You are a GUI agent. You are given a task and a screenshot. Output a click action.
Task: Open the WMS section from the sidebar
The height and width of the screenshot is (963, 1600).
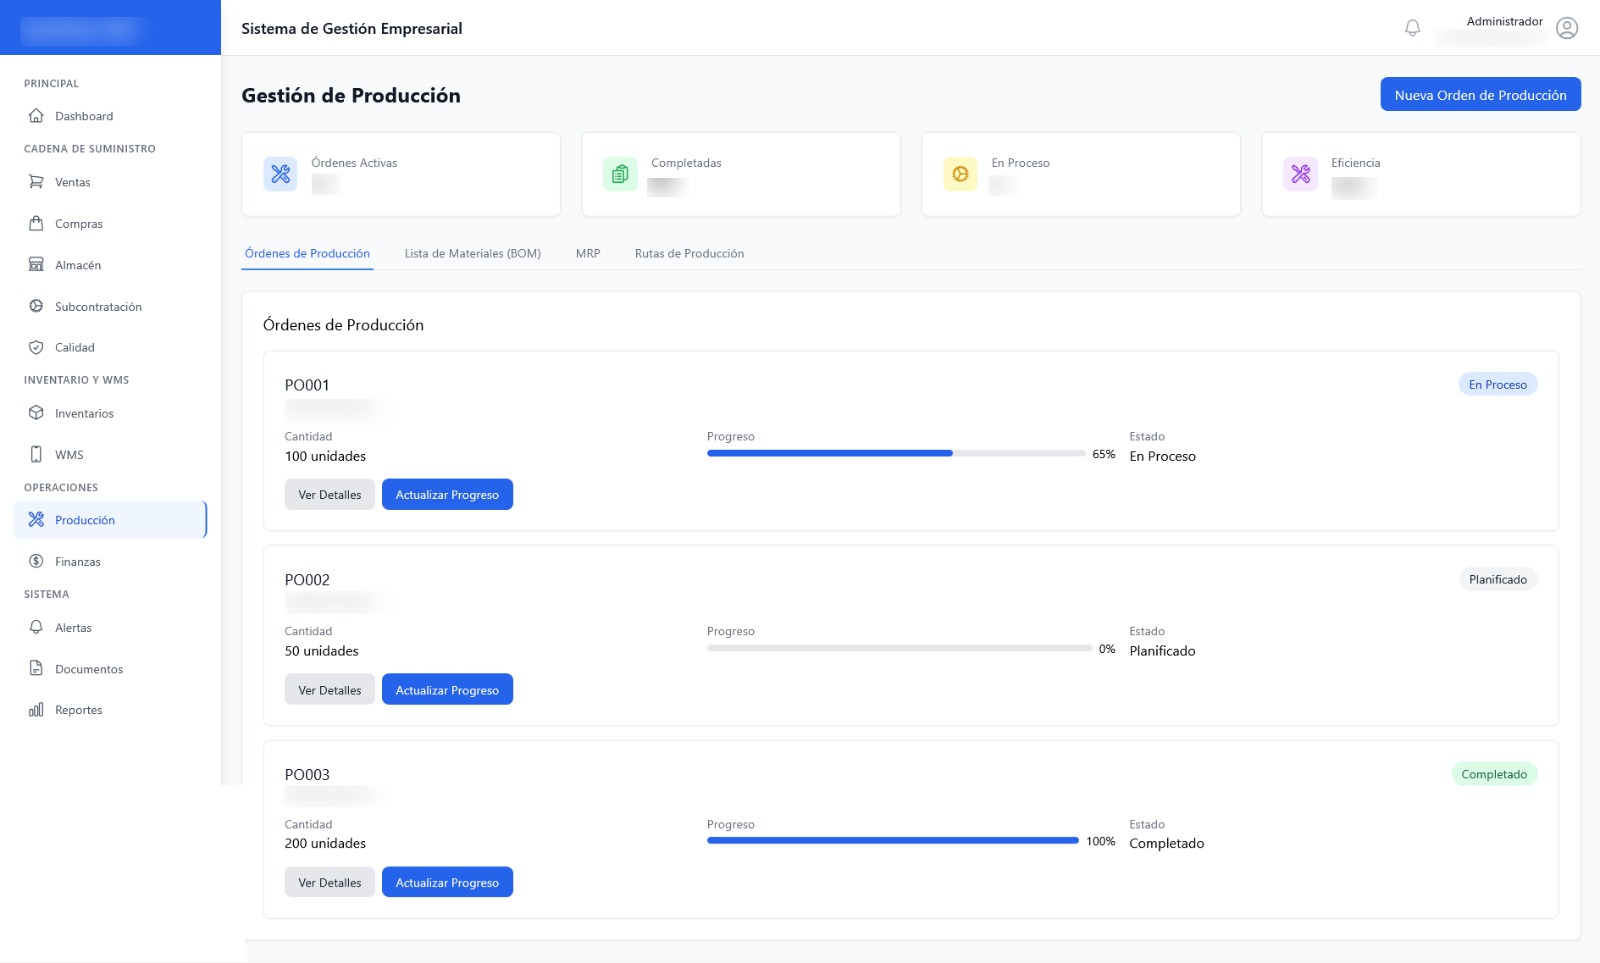pyautogui.click(x=72, y=454)
